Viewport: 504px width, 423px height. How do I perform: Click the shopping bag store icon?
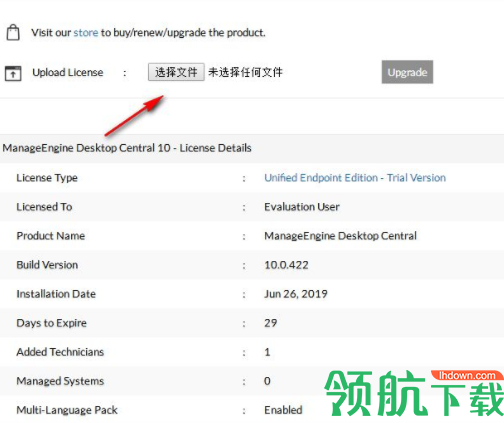13,33
